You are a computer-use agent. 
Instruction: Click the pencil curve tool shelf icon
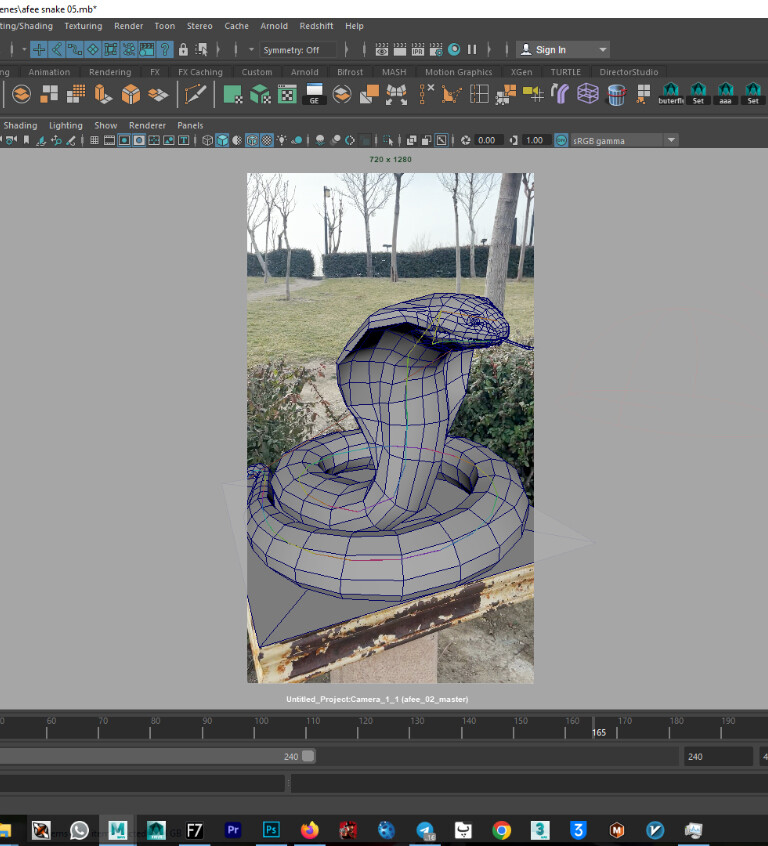tap(195, 94)
